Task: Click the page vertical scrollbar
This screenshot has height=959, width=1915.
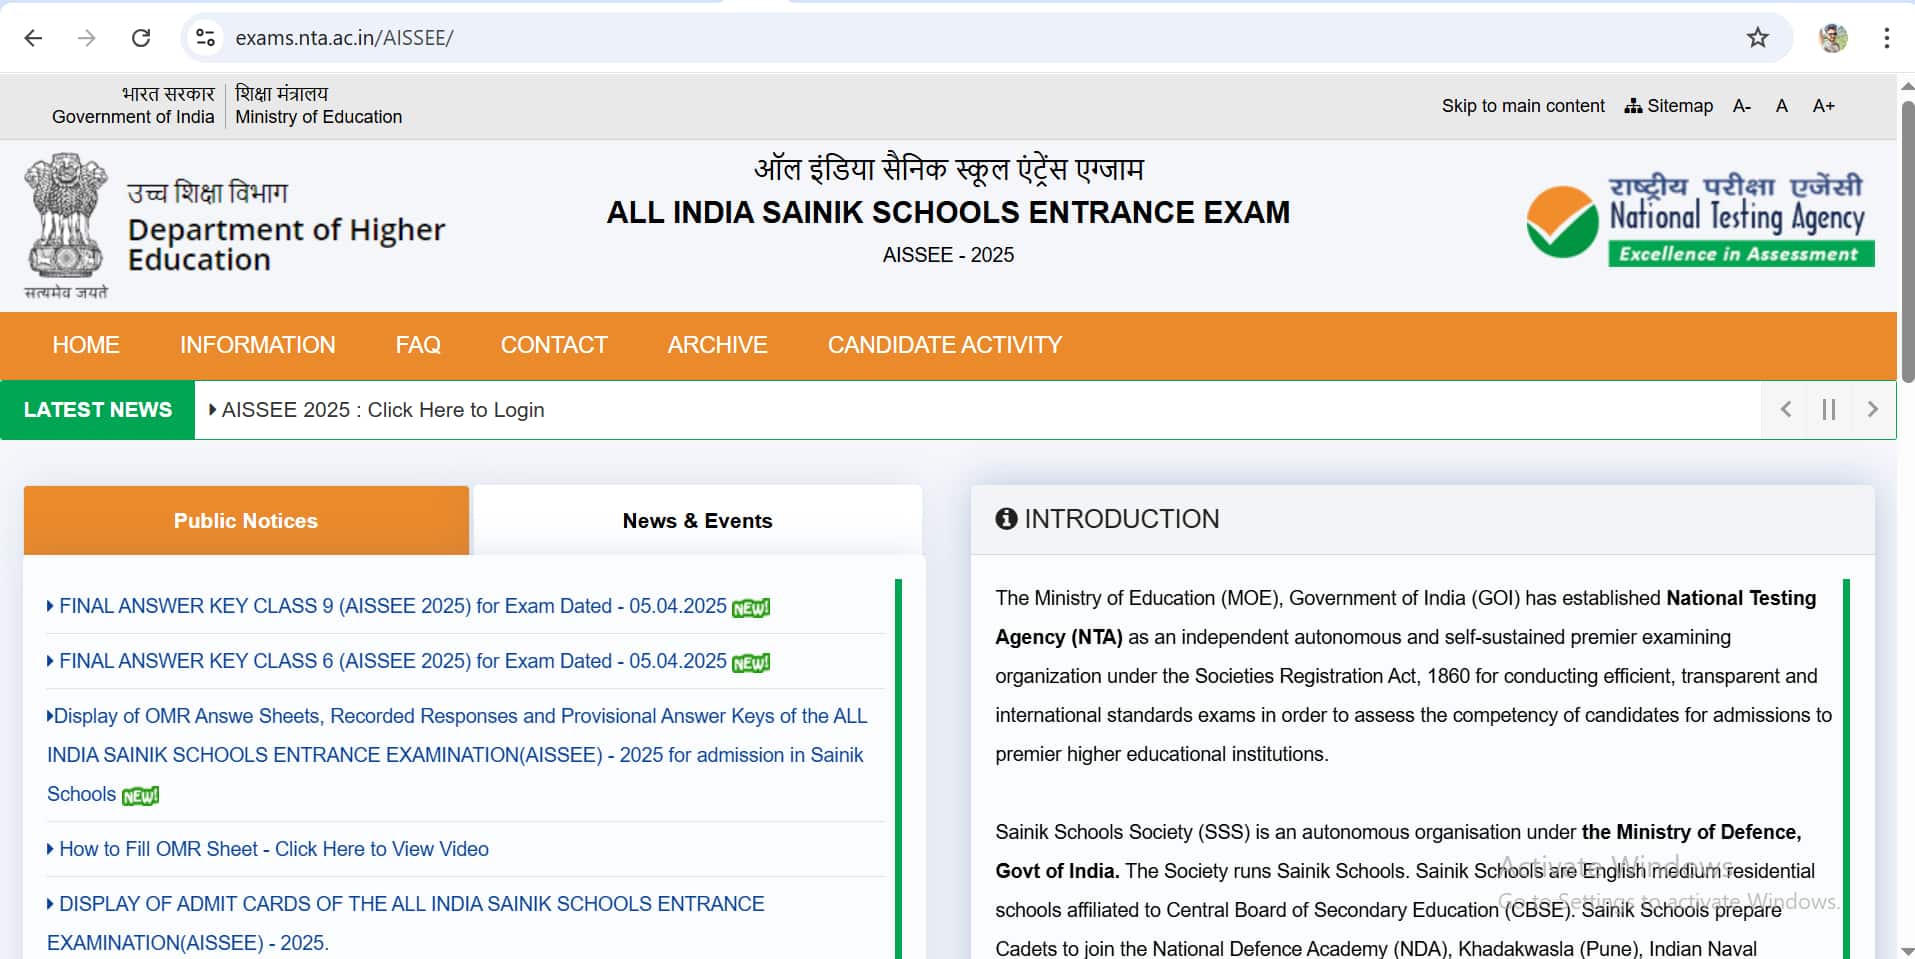Action: 1907,240
